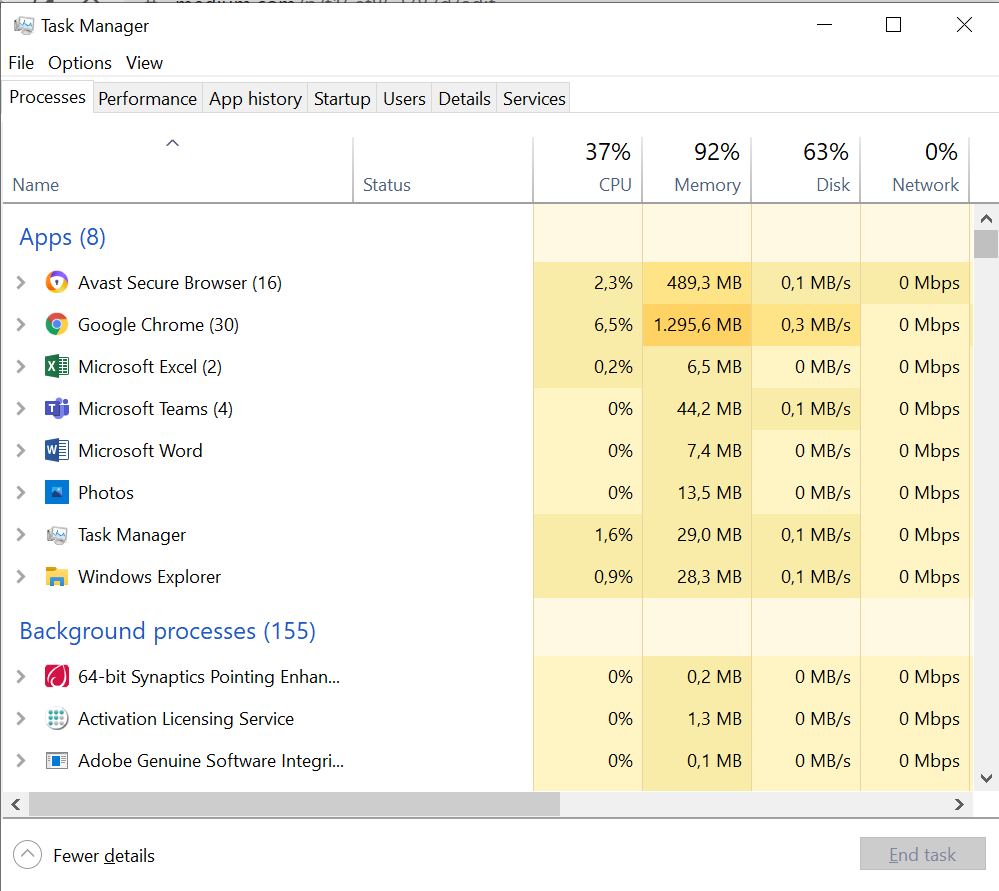Screen dimensions: 999x891
Task: Click the Avast Secure Browser icon
Action: click(57, 282)
